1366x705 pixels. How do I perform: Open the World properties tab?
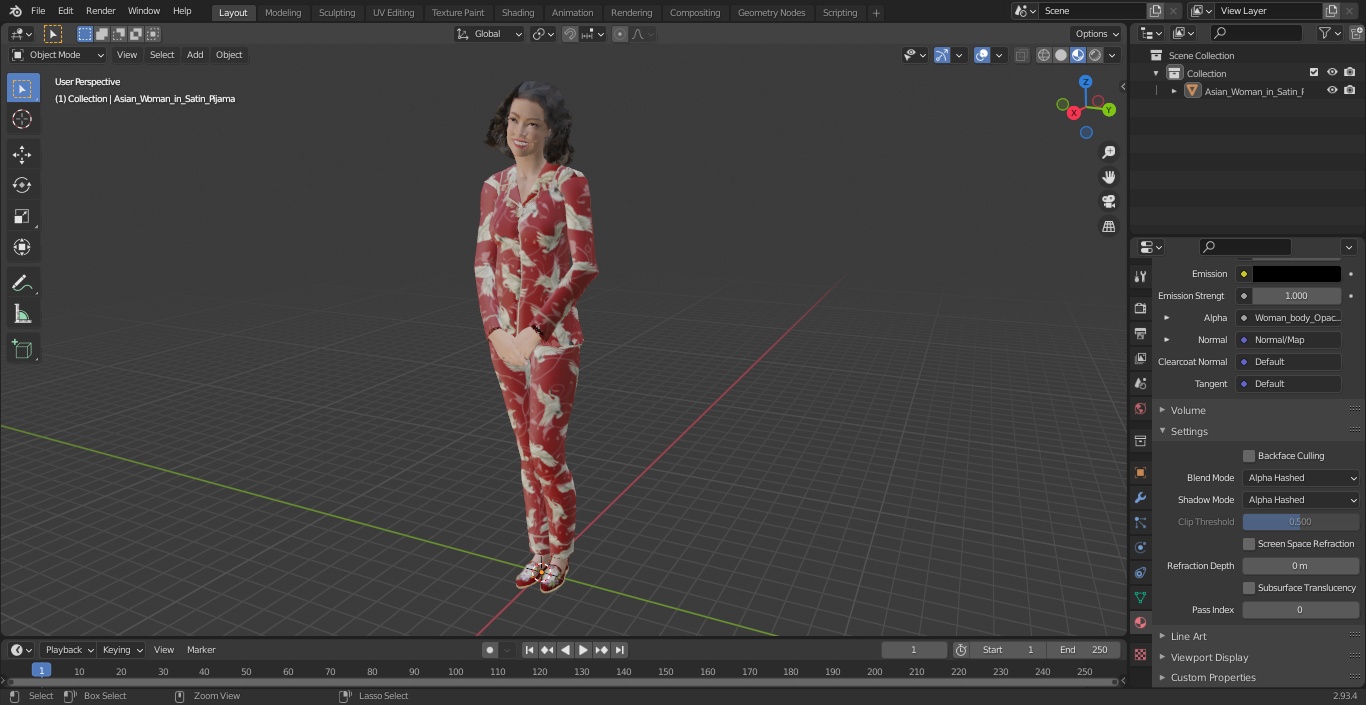tap(1140, 408)
